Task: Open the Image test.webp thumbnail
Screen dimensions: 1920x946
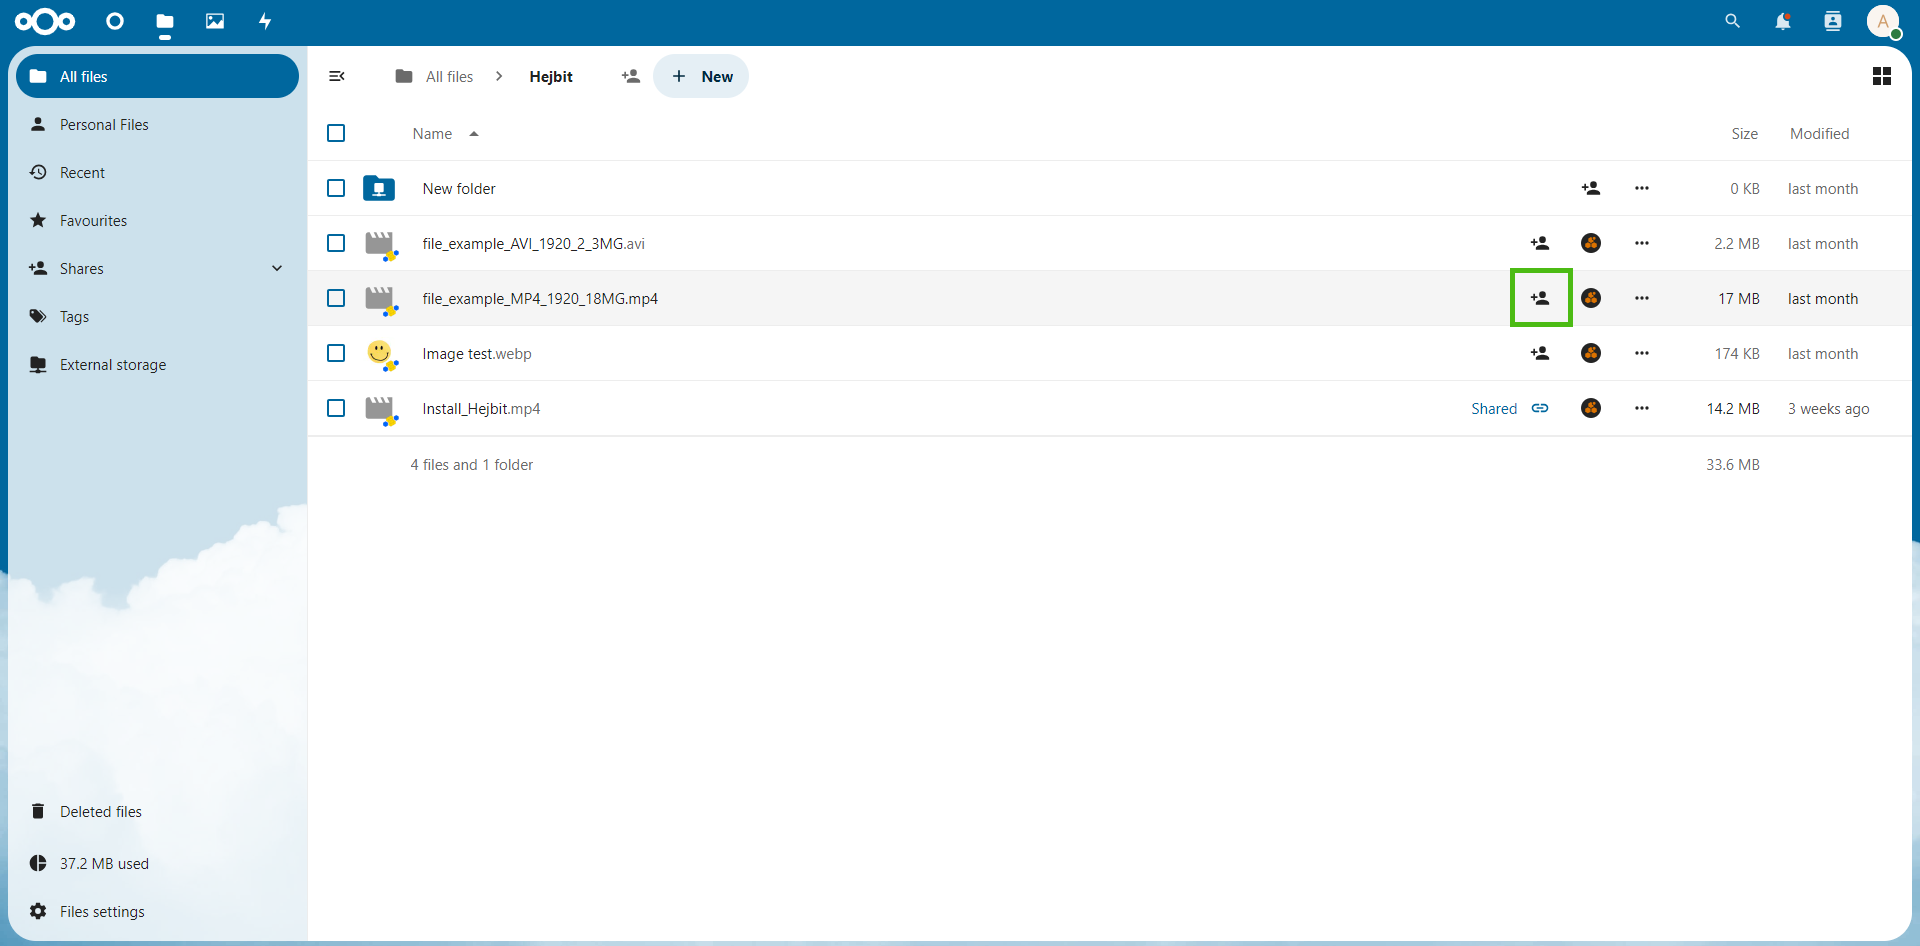Action: 379,353
